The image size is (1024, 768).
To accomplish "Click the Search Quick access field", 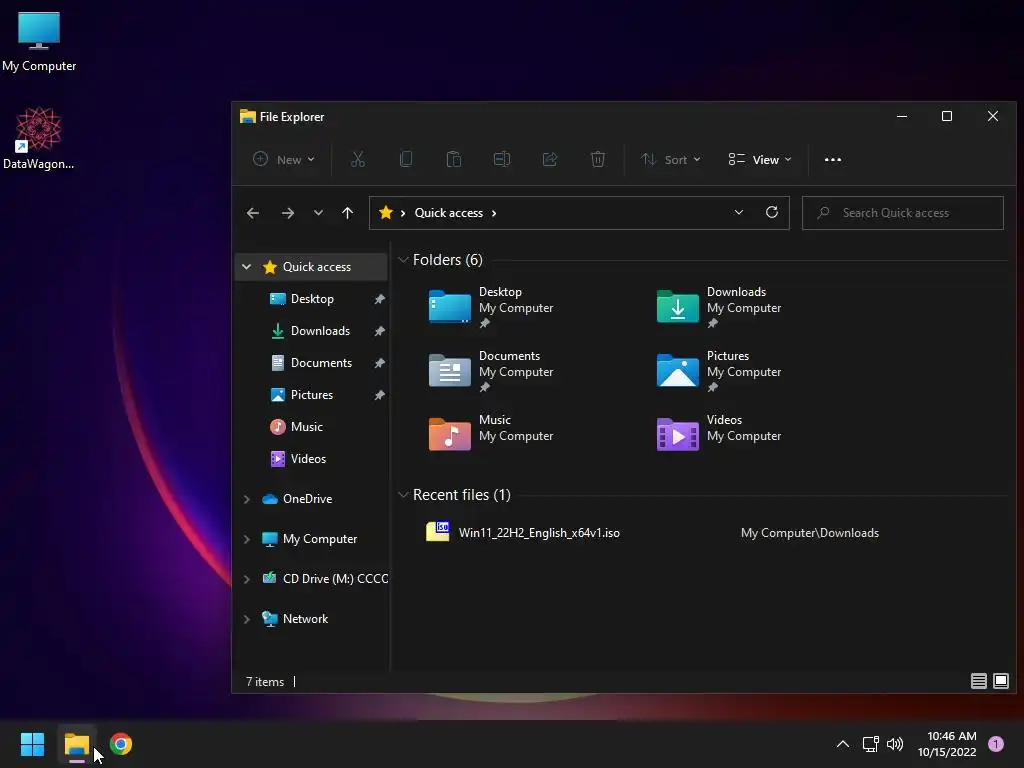I will tap(903, 213).
